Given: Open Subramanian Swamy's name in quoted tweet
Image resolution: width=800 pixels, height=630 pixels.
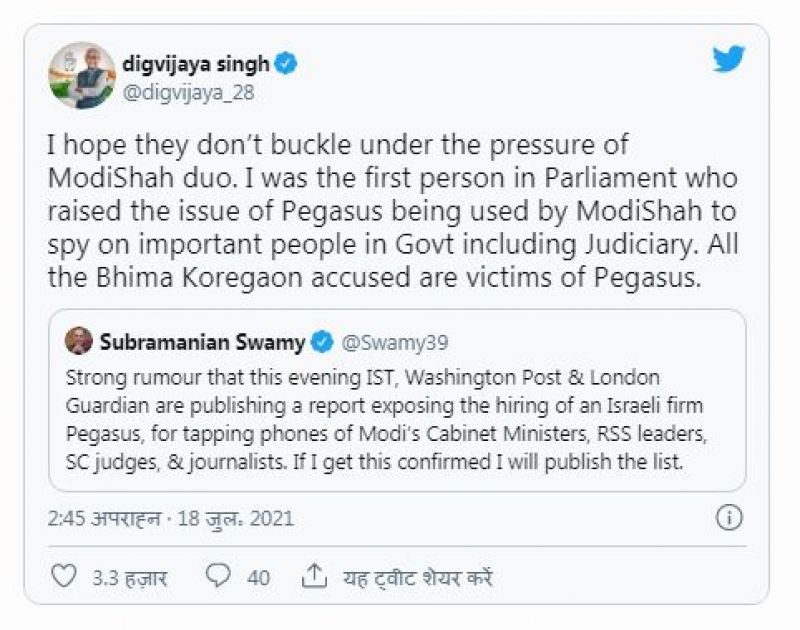Looking at the screenshot, I should 202,342.
